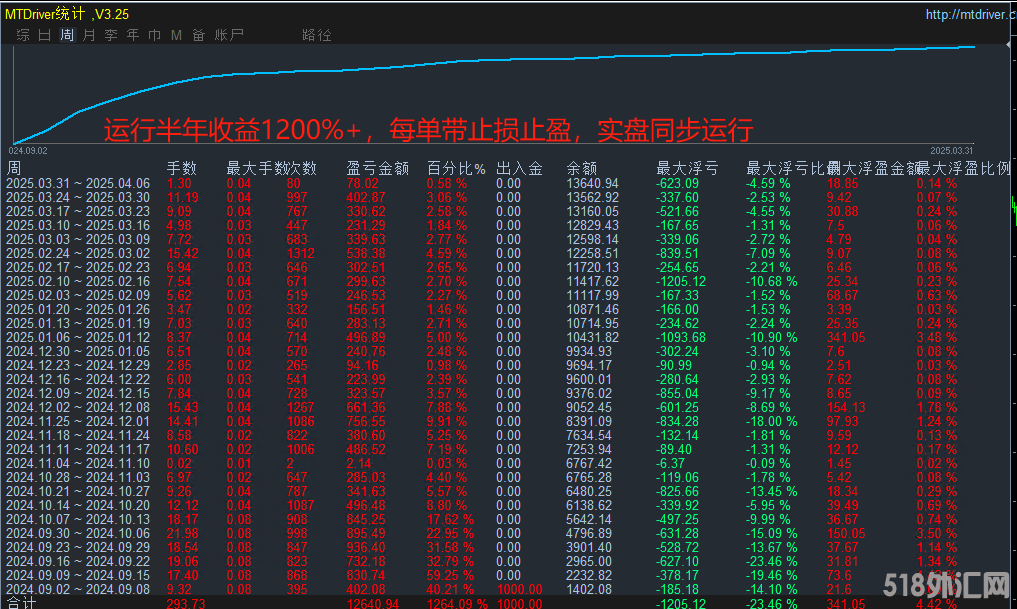Click the 百分比% column header

[x=456, y=168]
